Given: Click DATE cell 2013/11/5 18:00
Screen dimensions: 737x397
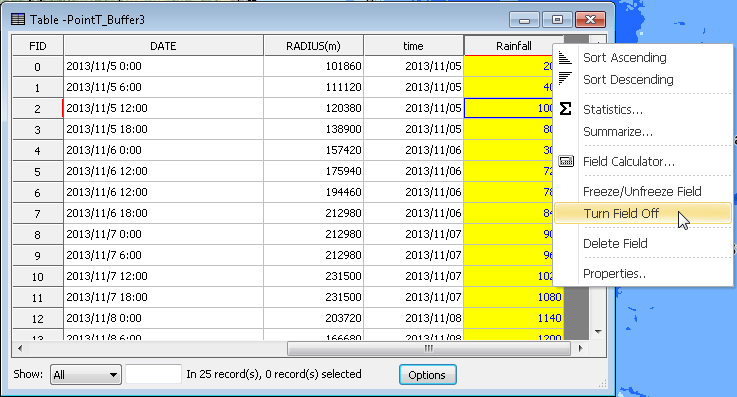Looking at the screenshot, I should point(163,129).
